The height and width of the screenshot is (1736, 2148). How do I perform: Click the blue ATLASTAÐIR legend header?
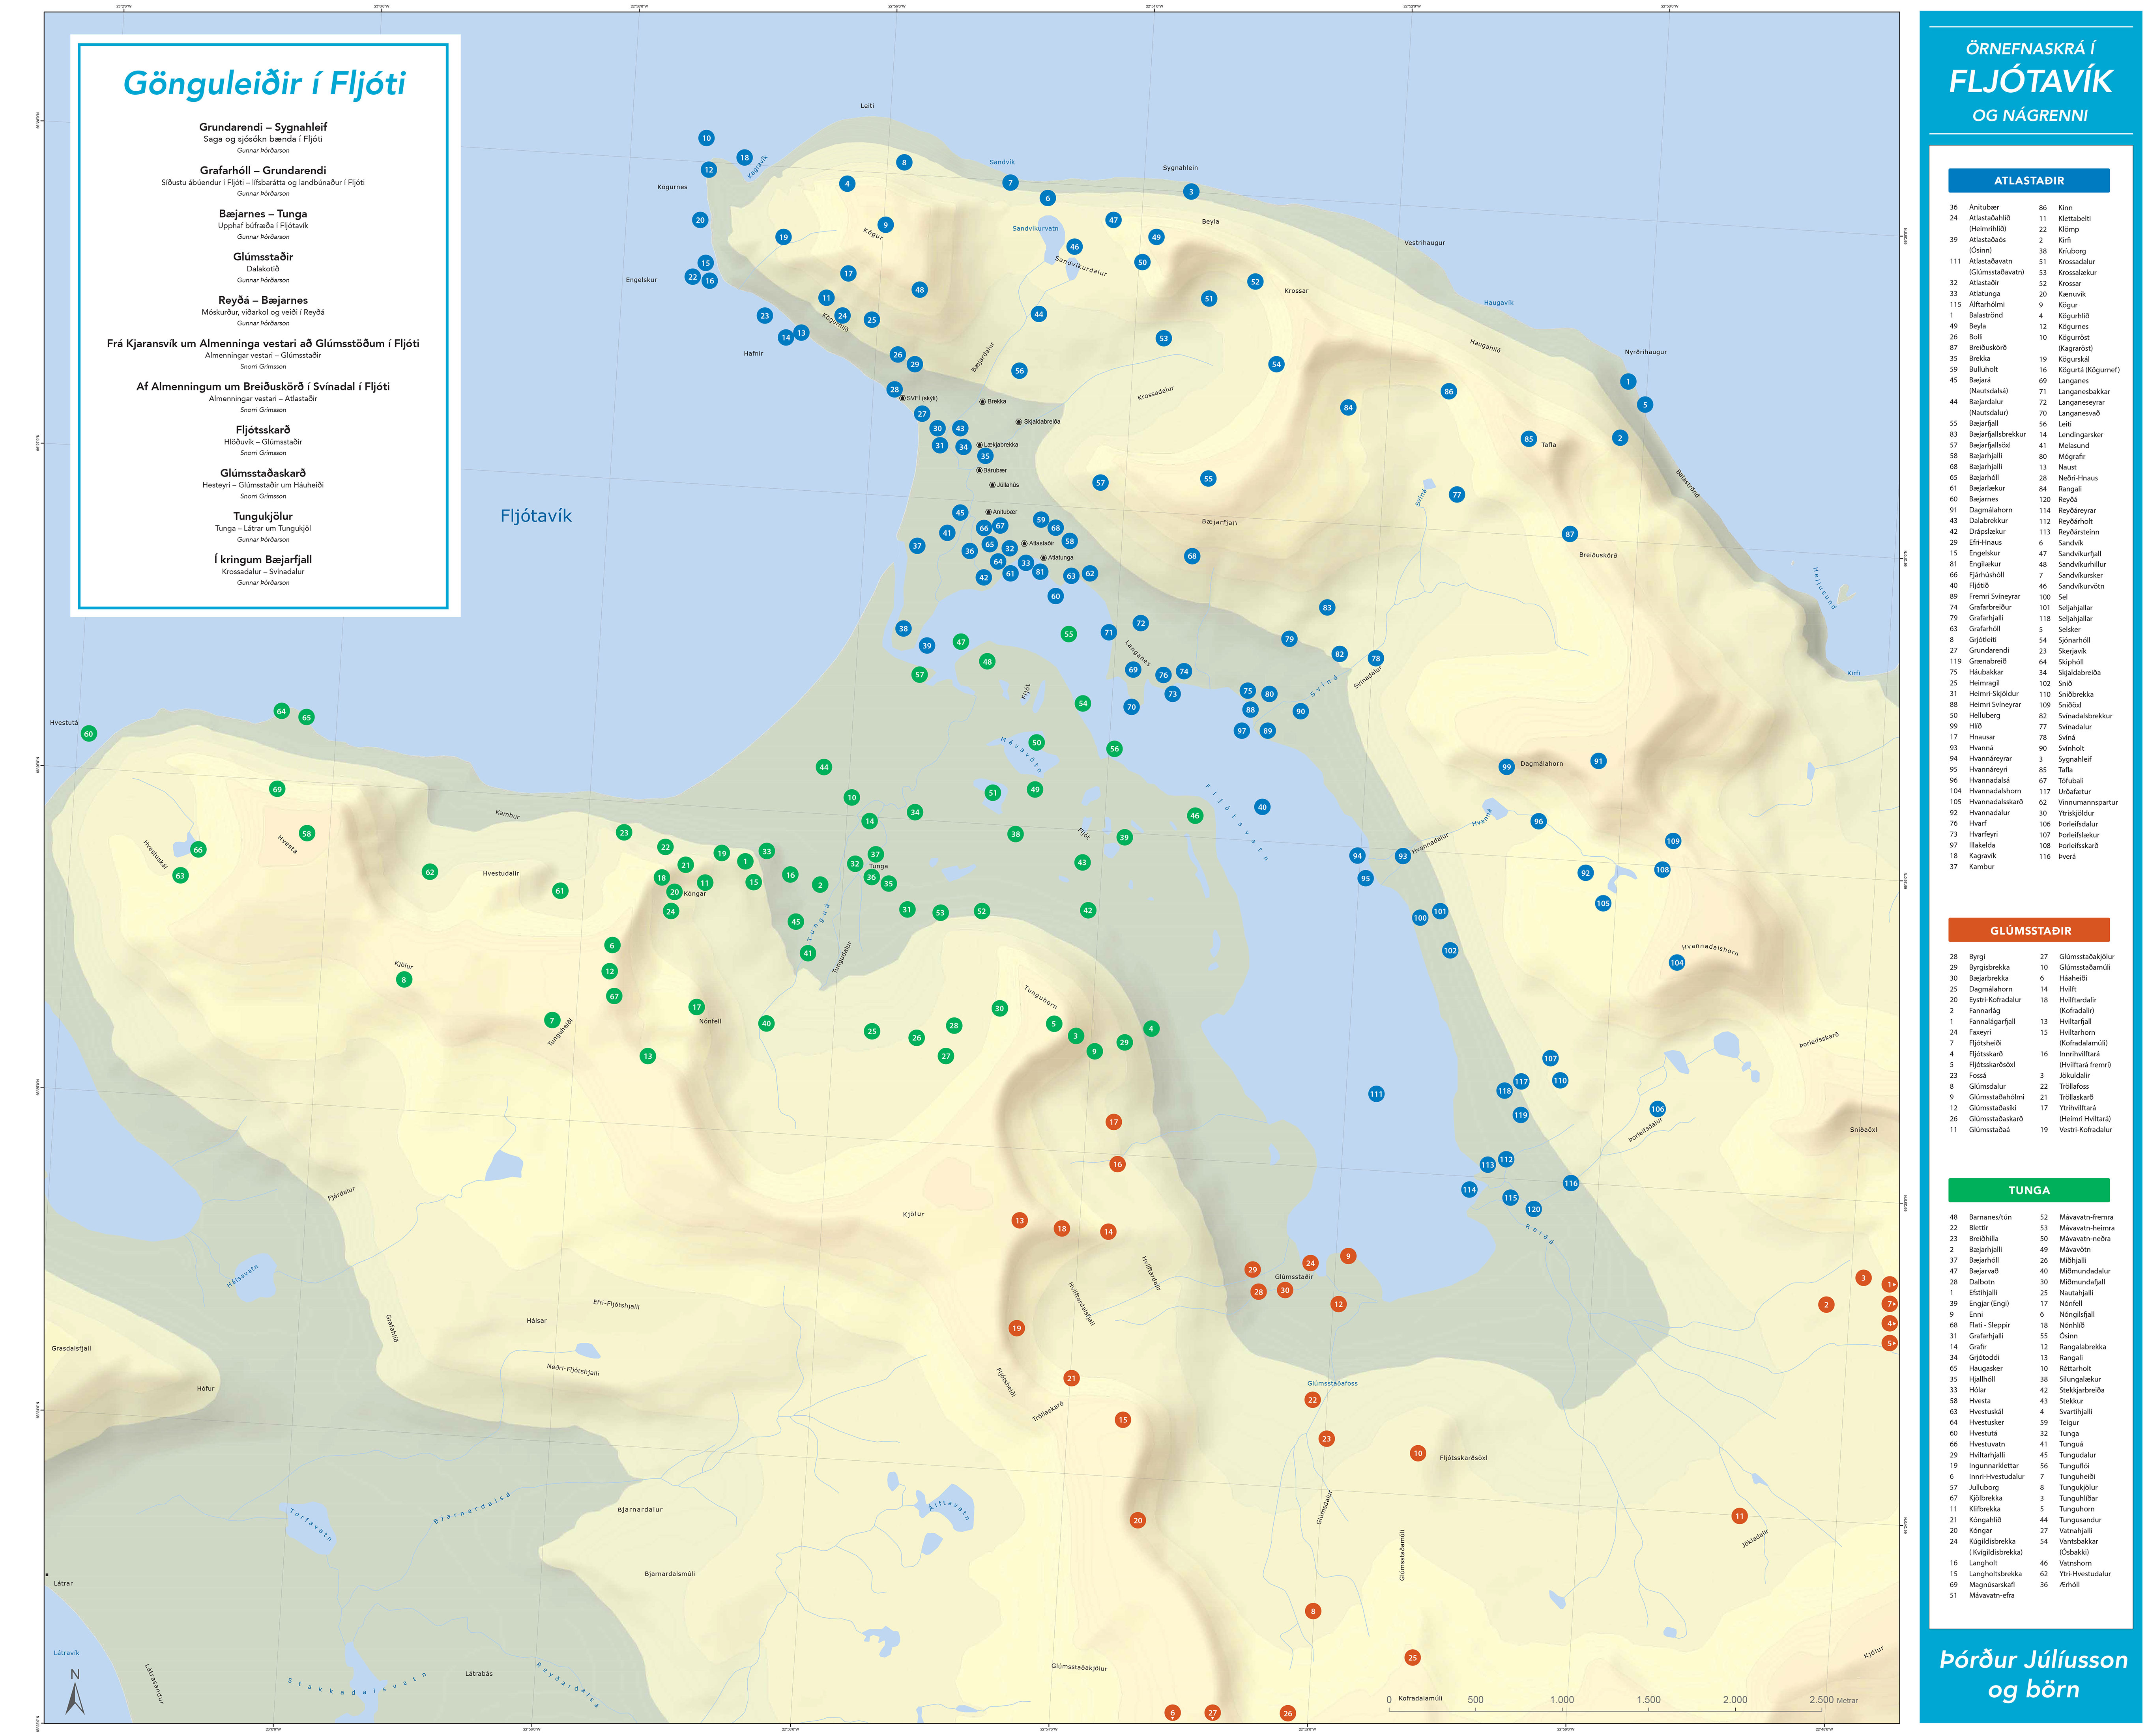click(2029, 181)
